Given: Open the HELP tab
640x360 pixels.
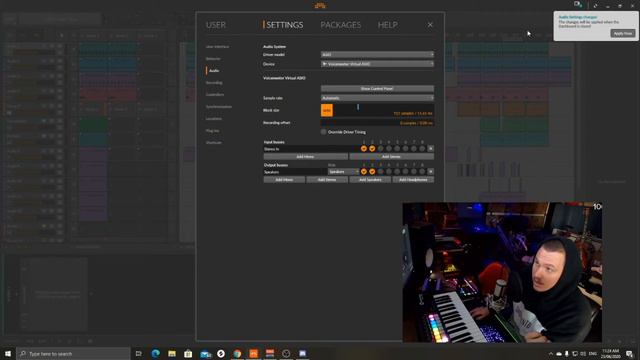Looking at the screenshot, I should pos(387,25).
